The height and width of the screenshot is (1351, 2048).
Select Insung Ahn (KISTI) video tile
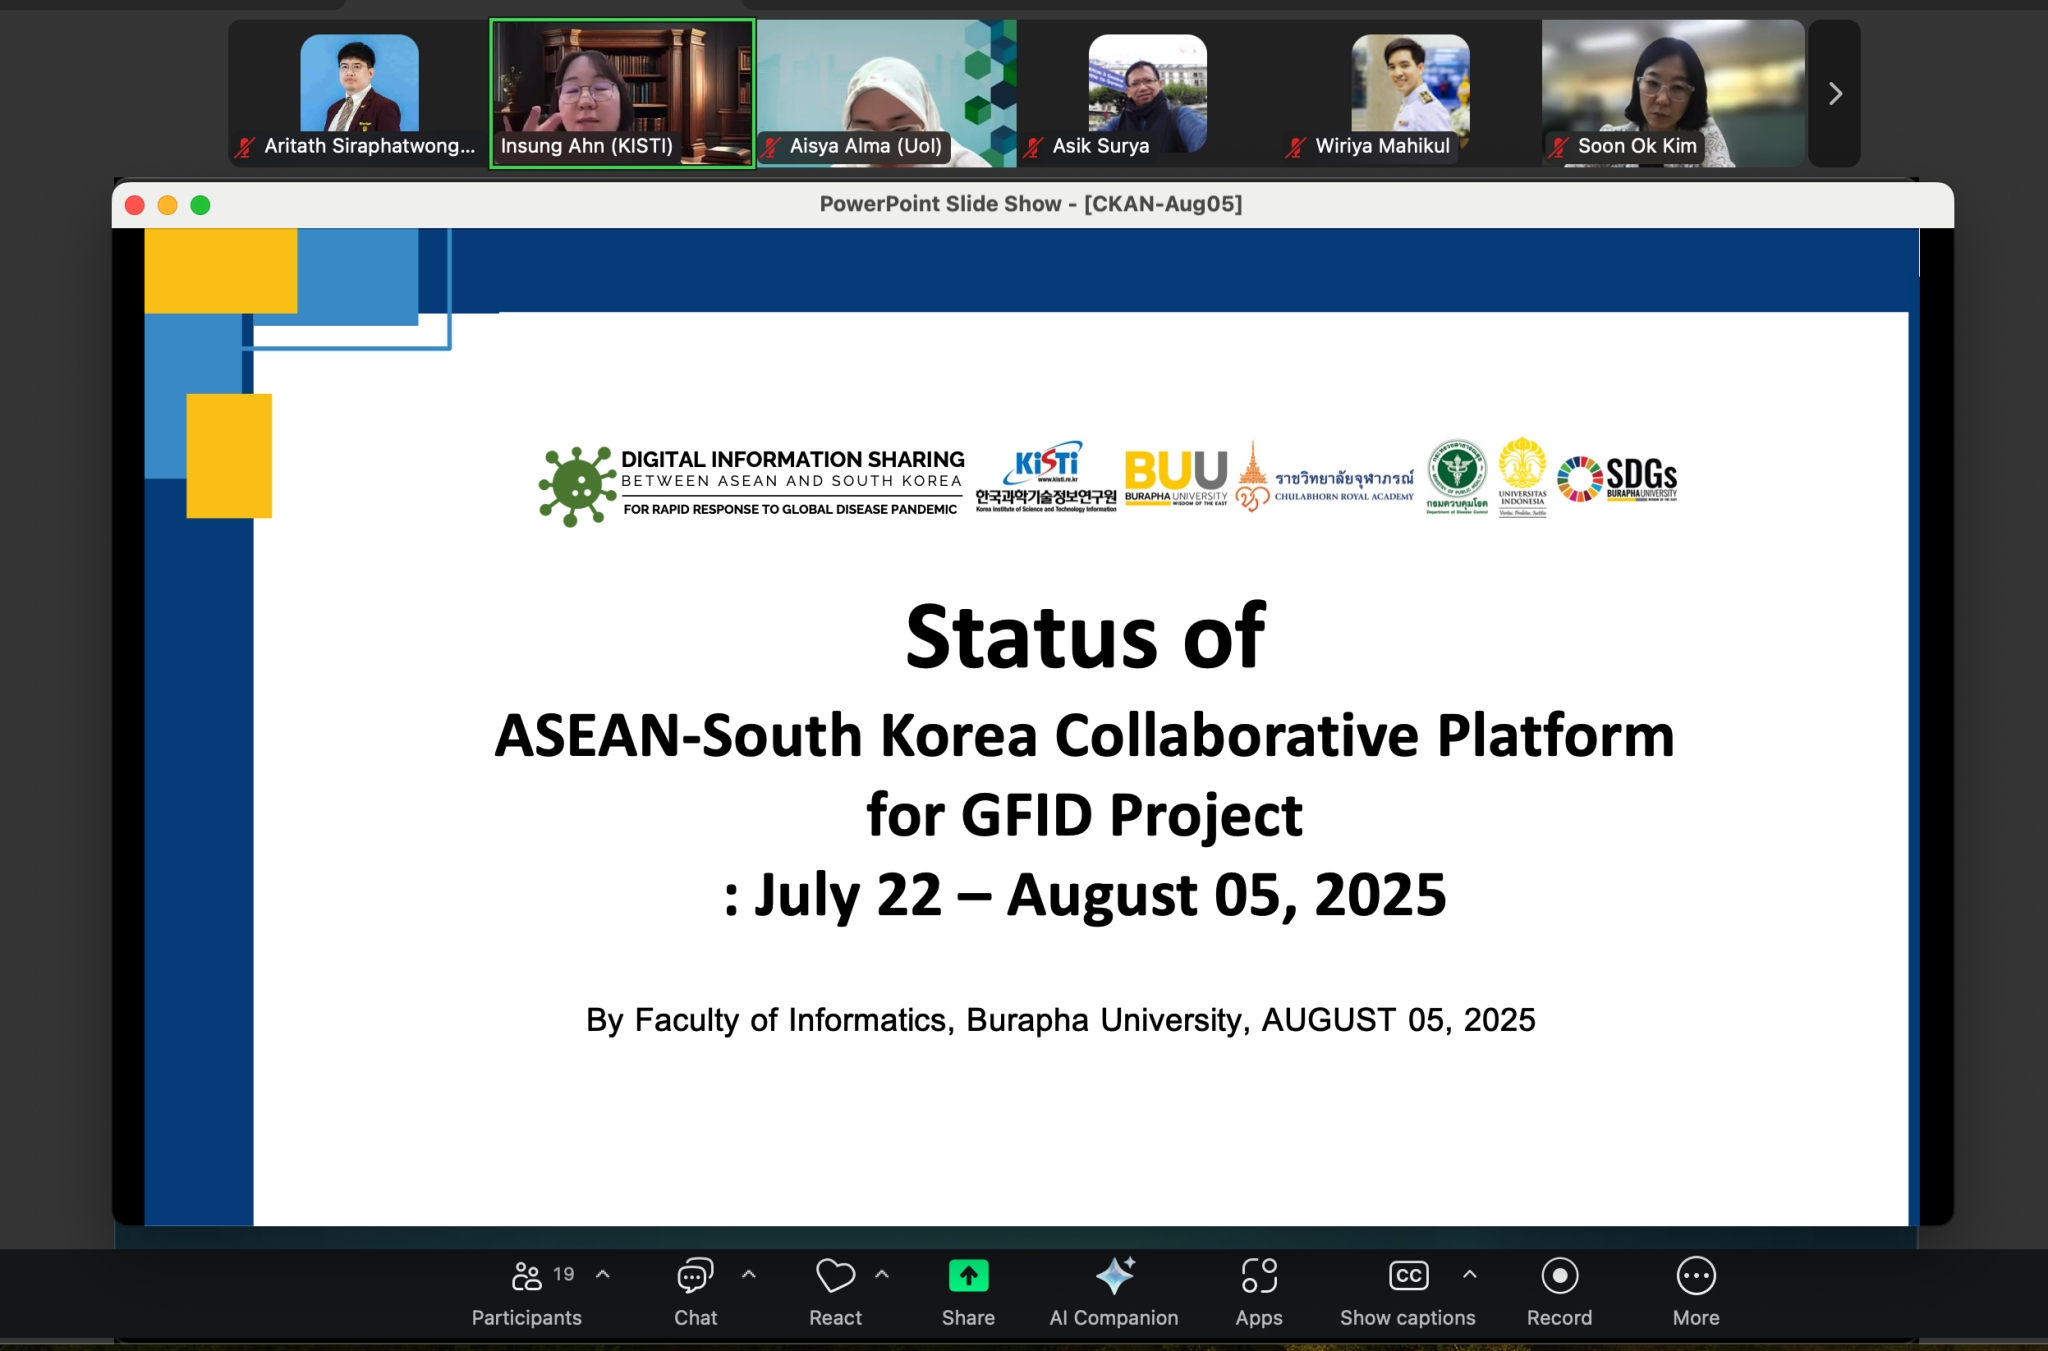point(622,94)
